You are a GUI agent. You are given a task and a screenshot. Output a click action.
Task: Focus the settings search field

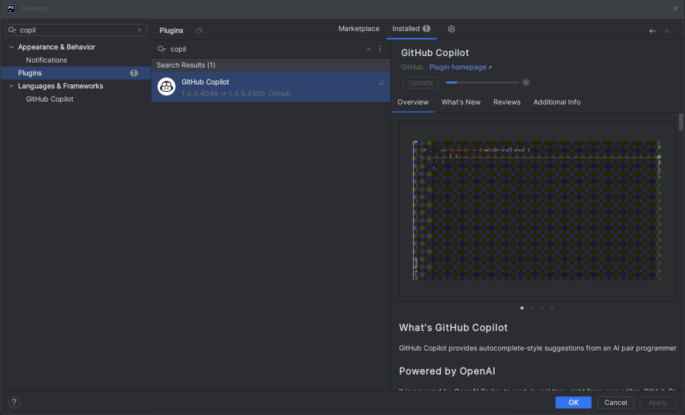(x=76, y=30)
